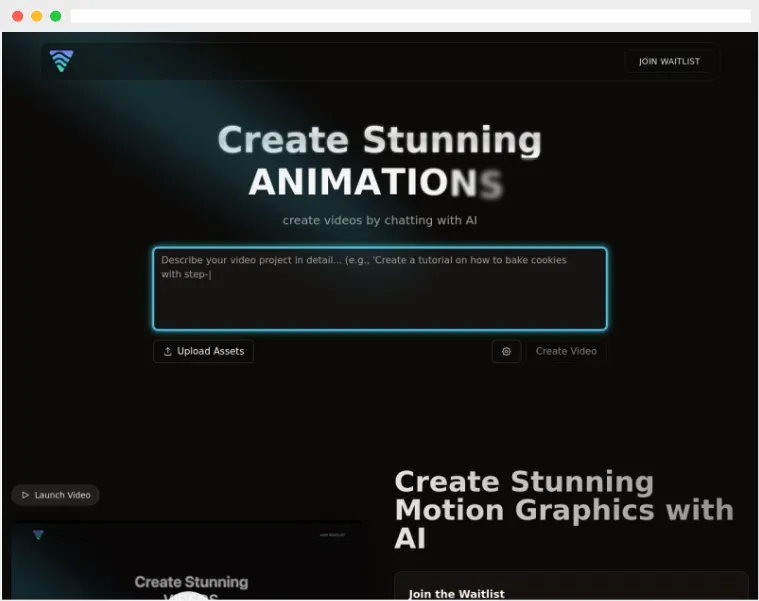Select the 'Create Stunning Motion Graphics with AI' heading

coord(564,510)
